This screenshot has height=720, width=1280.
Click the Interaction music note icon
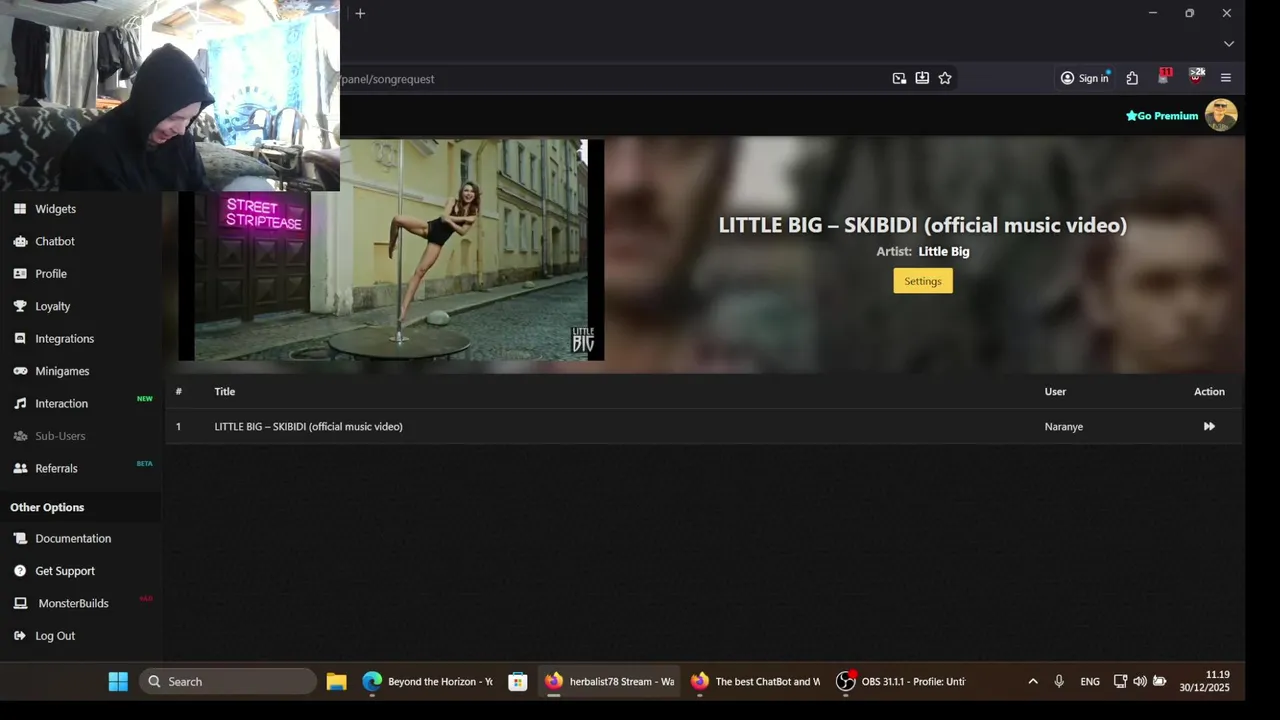20,403
